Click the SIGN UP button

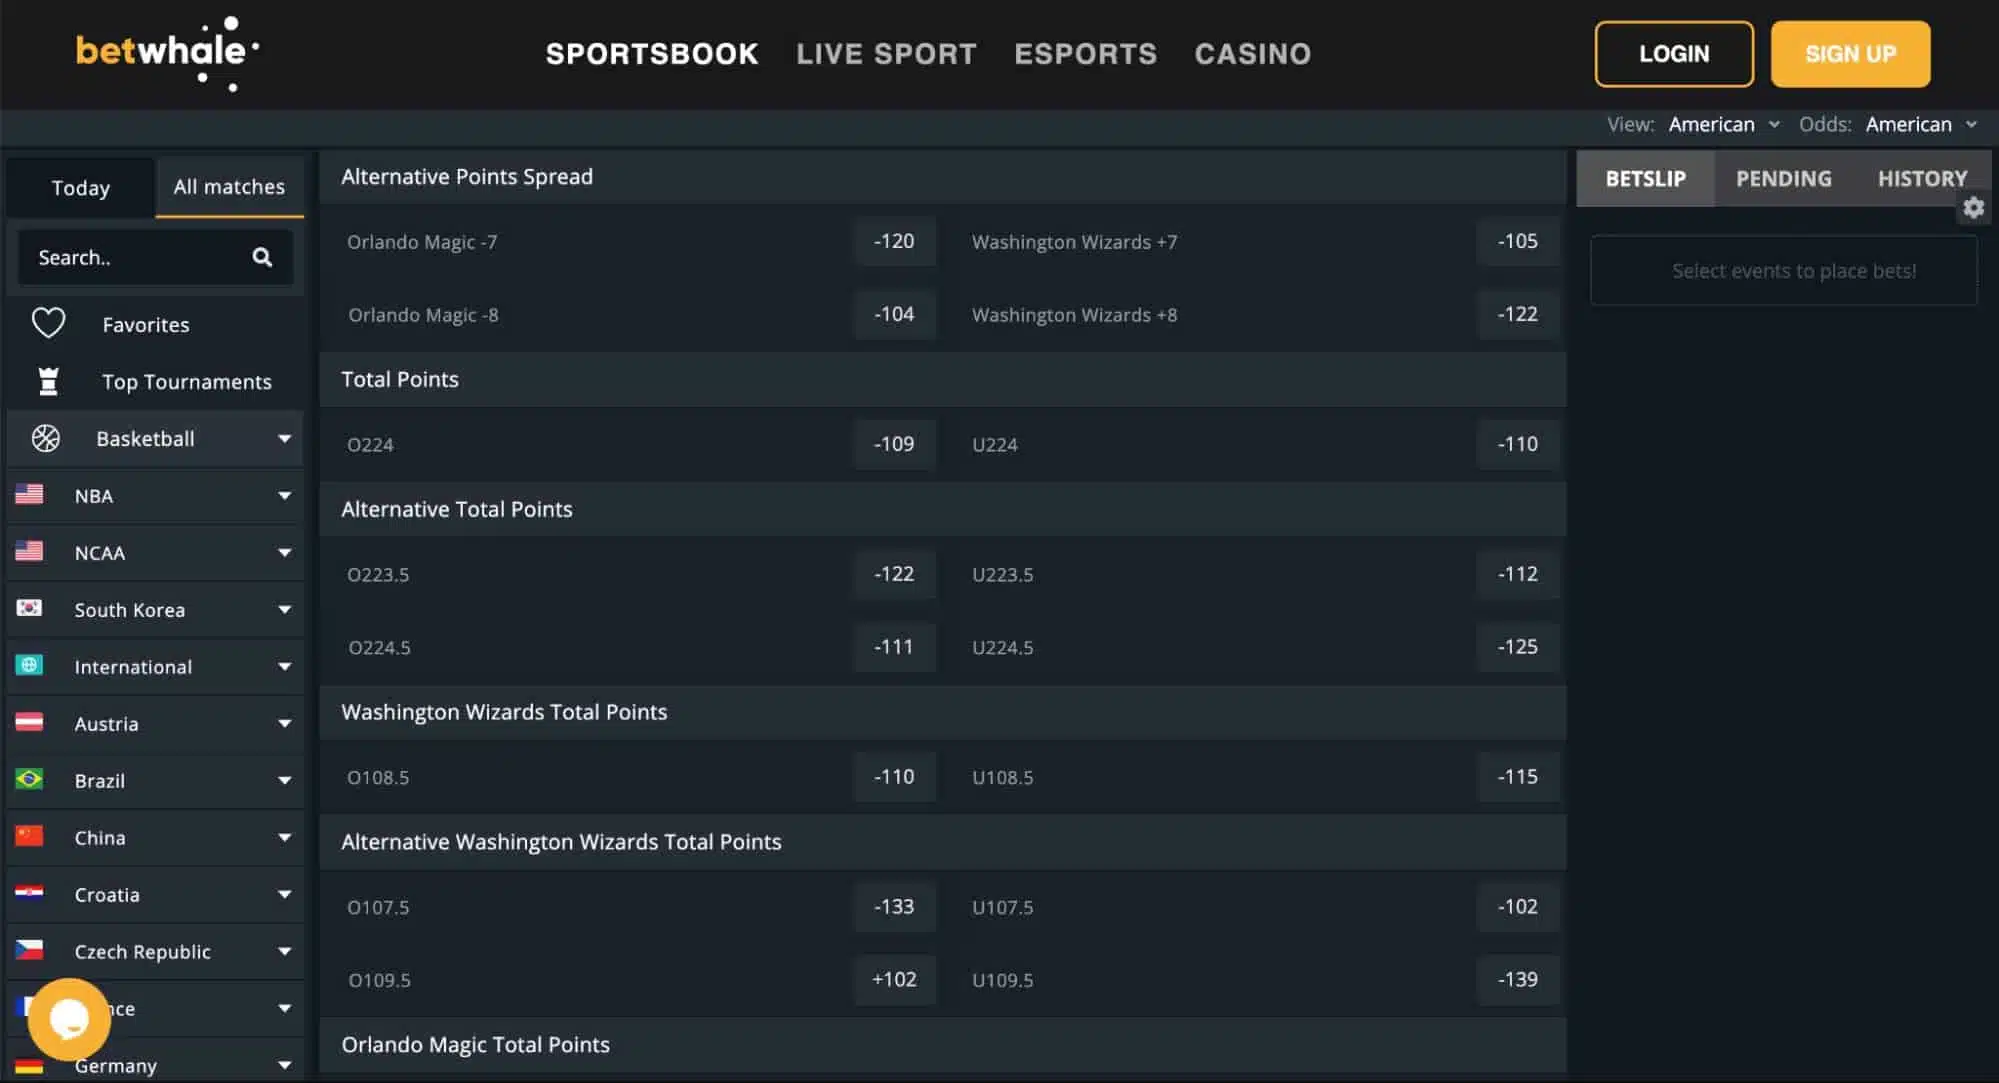tap(1851, 53)
